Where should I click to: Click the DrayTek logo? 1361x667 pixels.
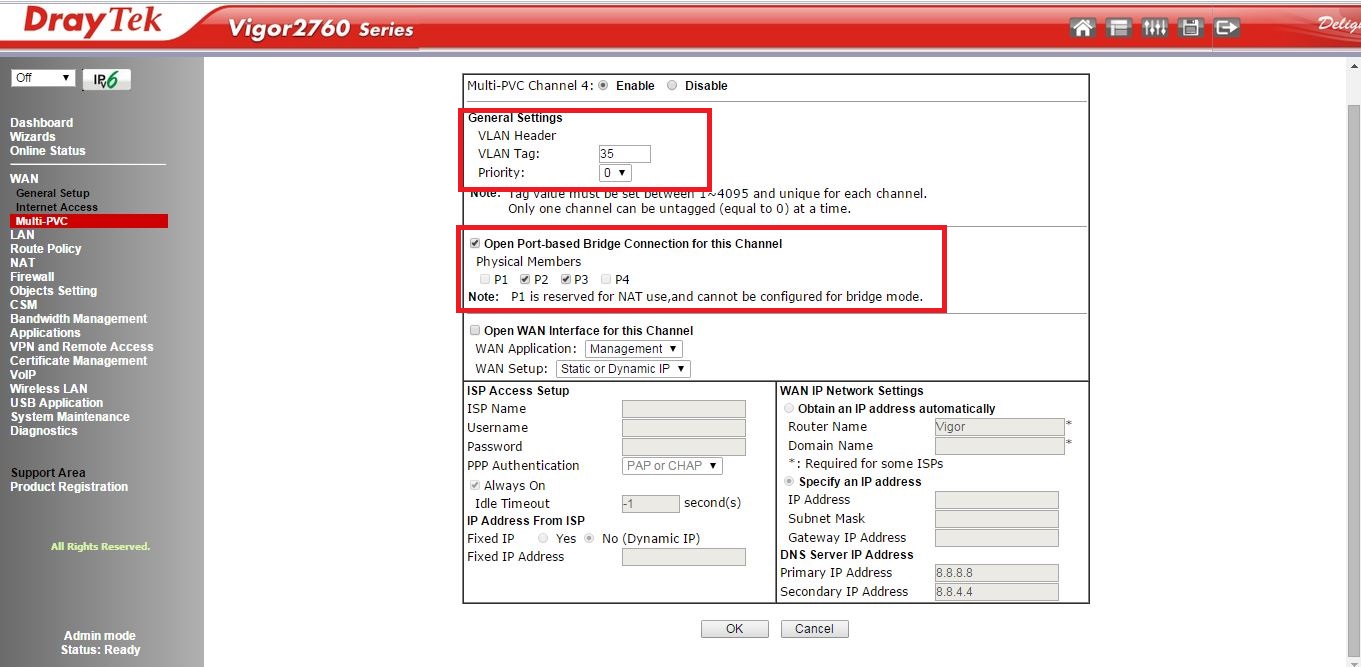(x=92, y=22)
